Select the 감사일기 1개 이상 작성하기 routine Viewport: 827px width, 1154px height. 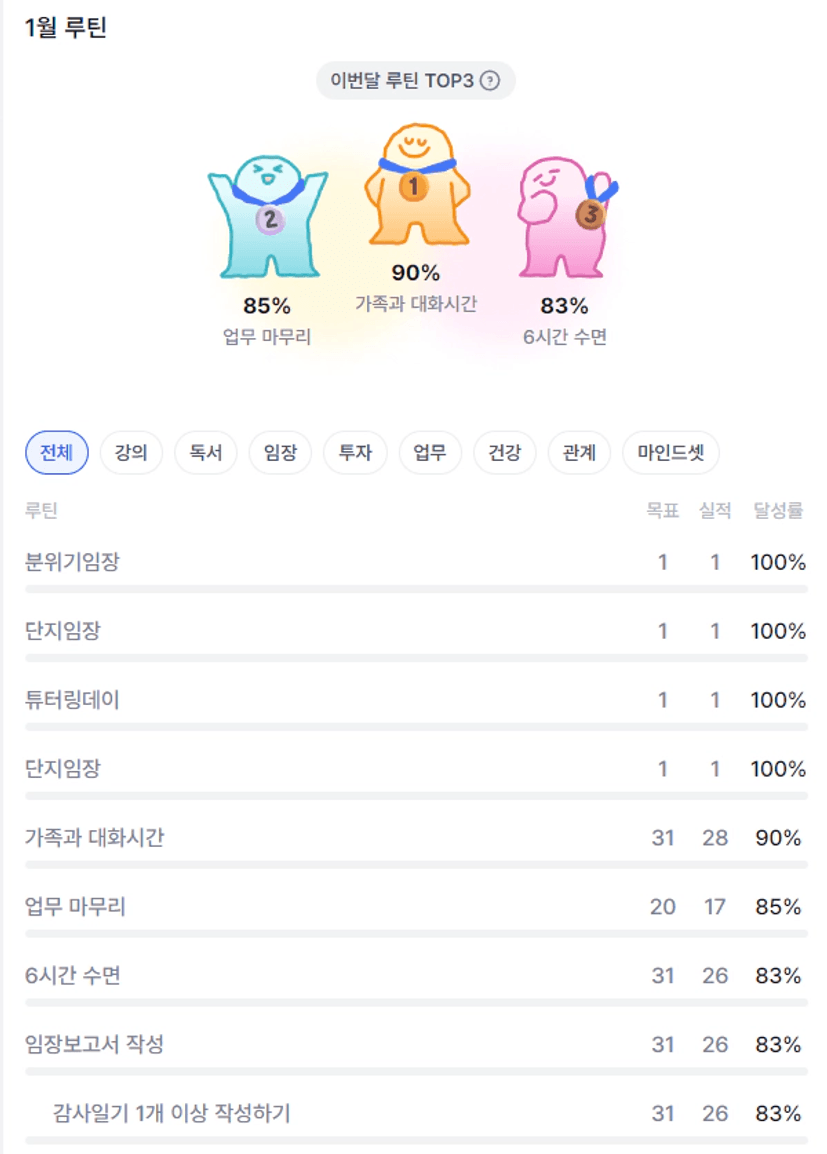coord(171,1113)
